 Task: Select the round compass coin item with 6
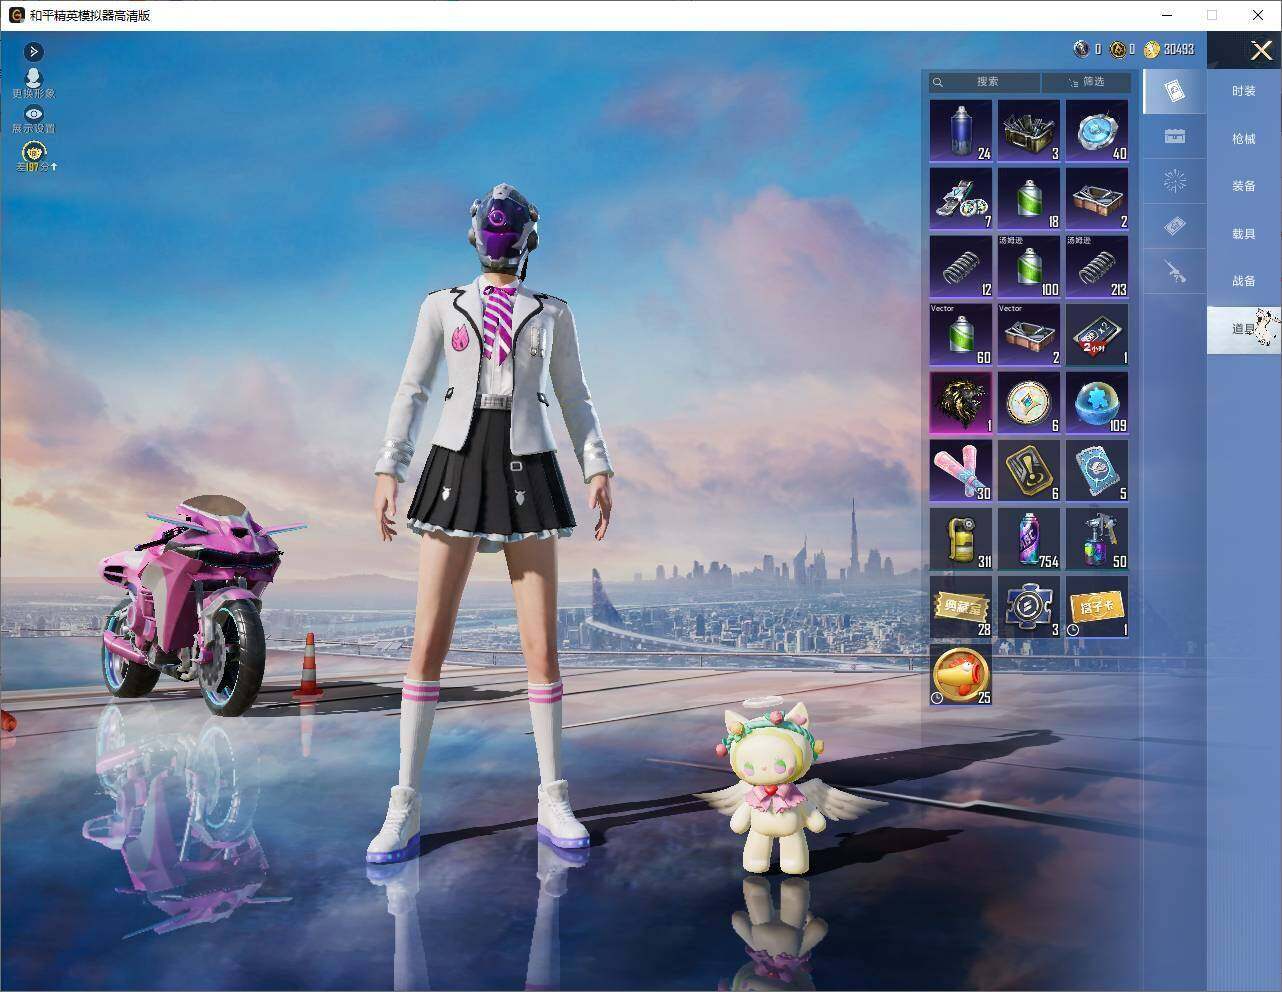1029,402
